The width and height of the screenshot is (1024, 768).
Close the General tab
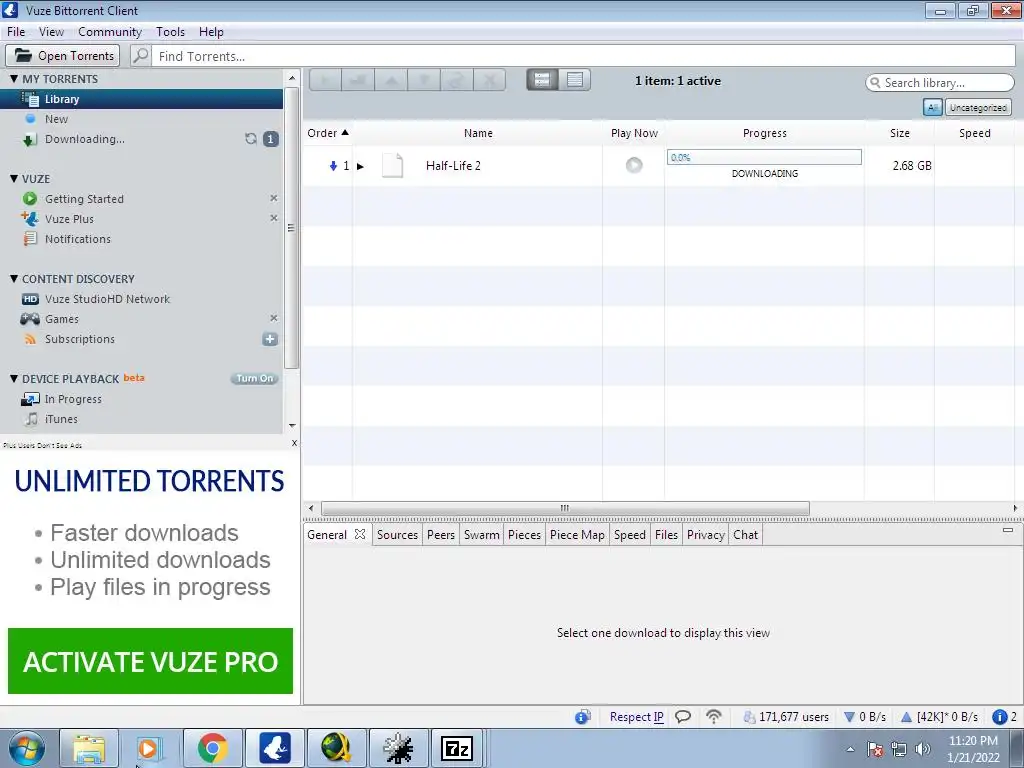360,534
